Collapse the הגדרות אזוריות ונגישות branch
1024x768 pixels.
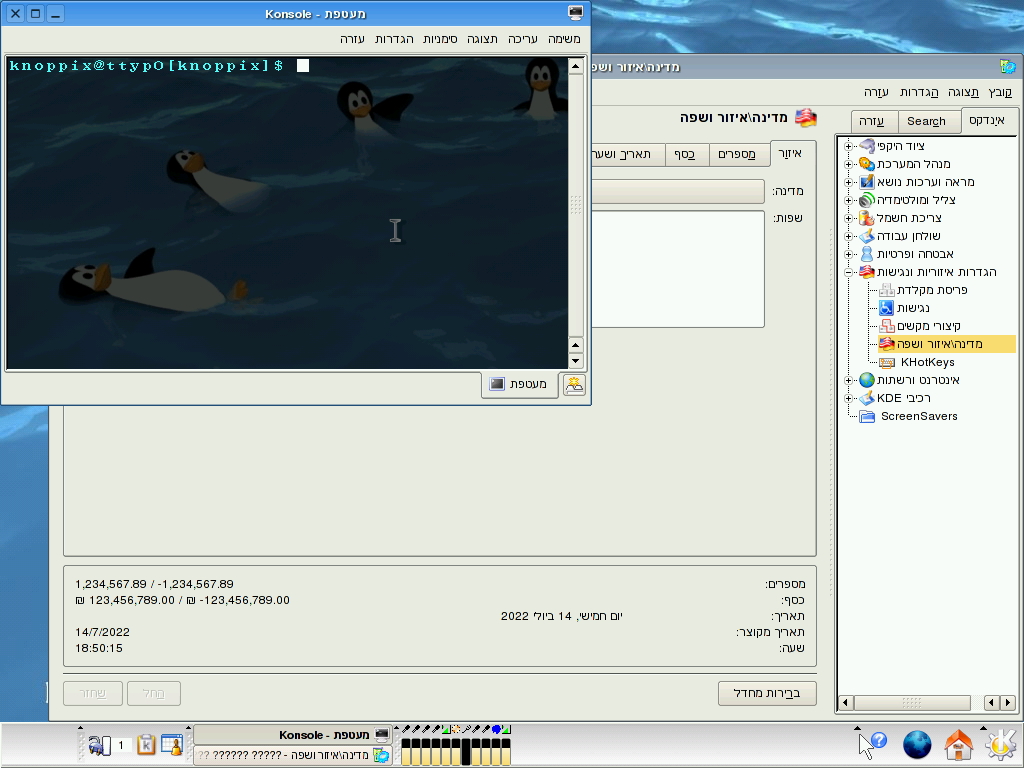coord(848,272)
